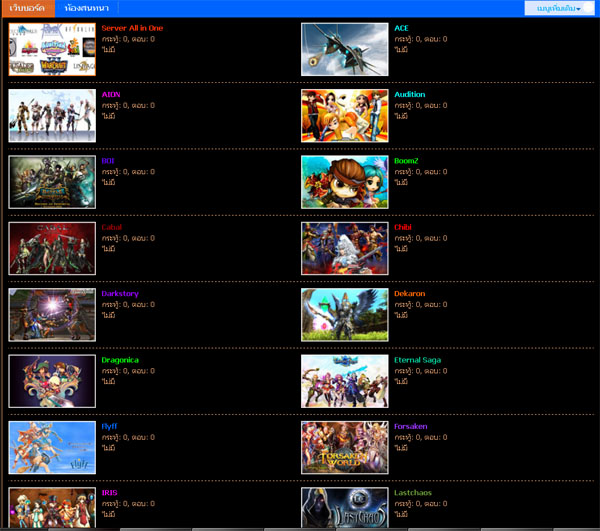Open the Darkstory forum link
The image size is (600, 531).
(120, 294)
